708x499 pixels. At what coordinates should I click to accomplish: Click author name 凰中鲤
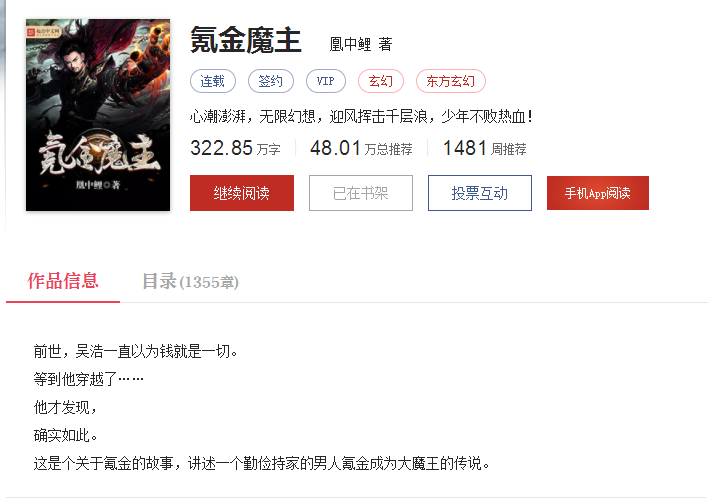pyautogui.click(x=350, y=44)
